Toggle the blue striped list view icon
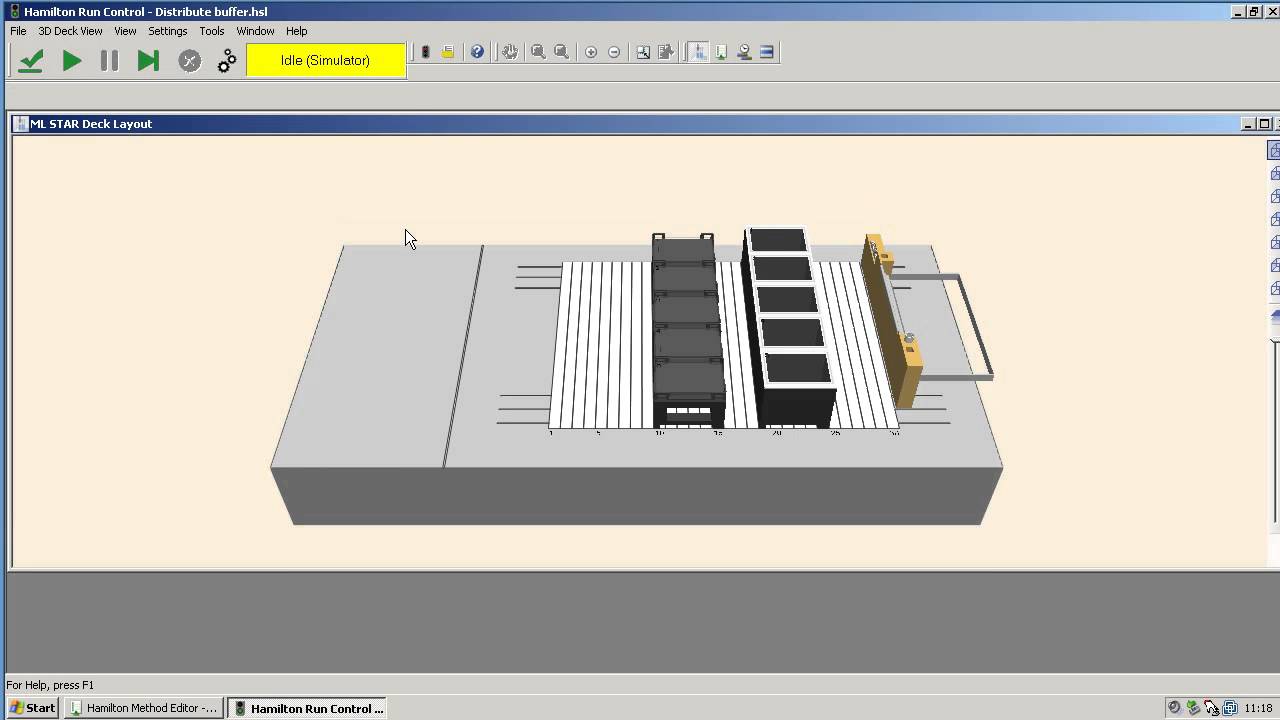The height and width of the screenshot is (720, 1280). (767, 52)
